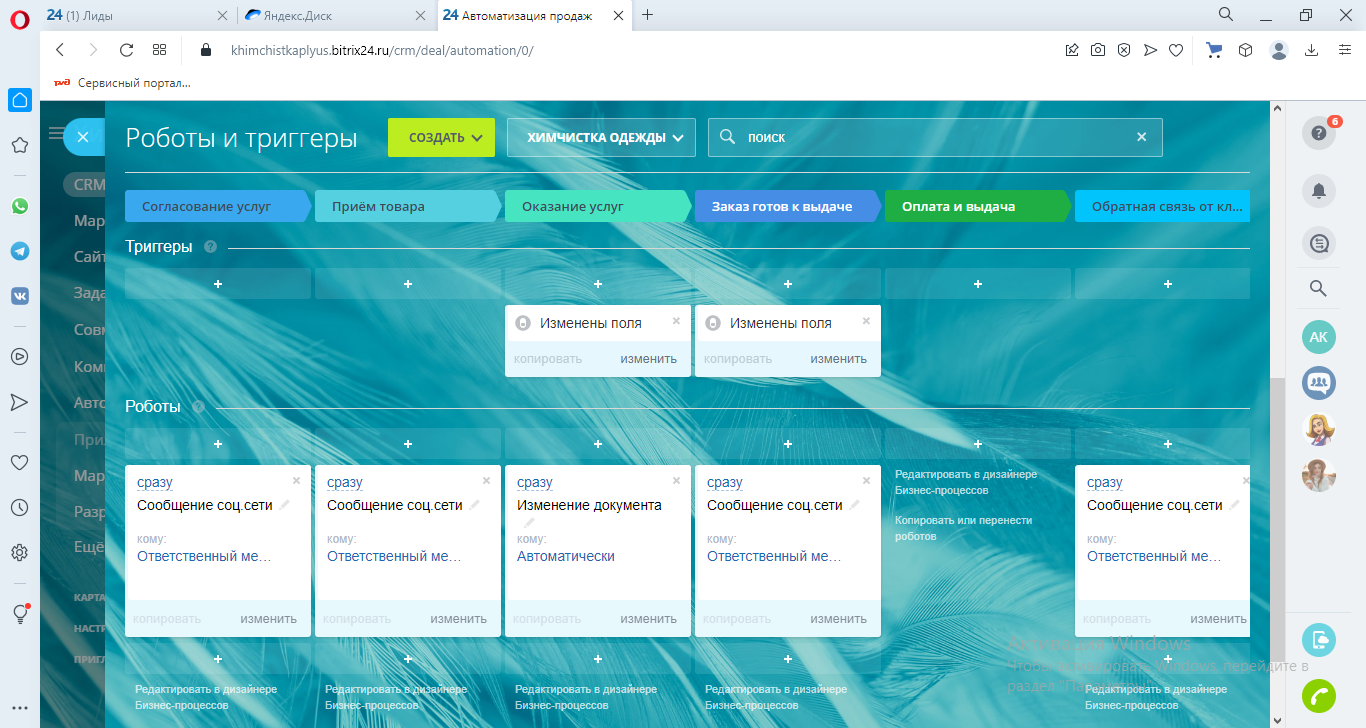This screenshot has width=1366, height=728.
Task: Open Telegram in the Opera sidebar
Action: point(19,251)
